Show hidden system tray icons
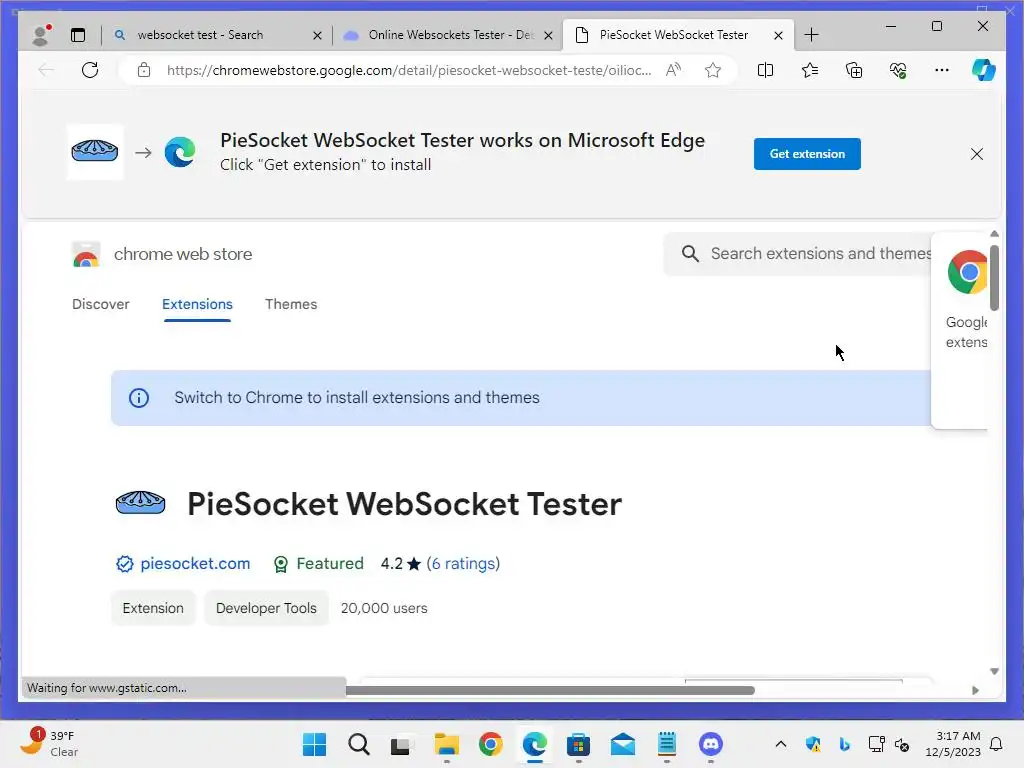1024x768 pixels. (780, 744)
